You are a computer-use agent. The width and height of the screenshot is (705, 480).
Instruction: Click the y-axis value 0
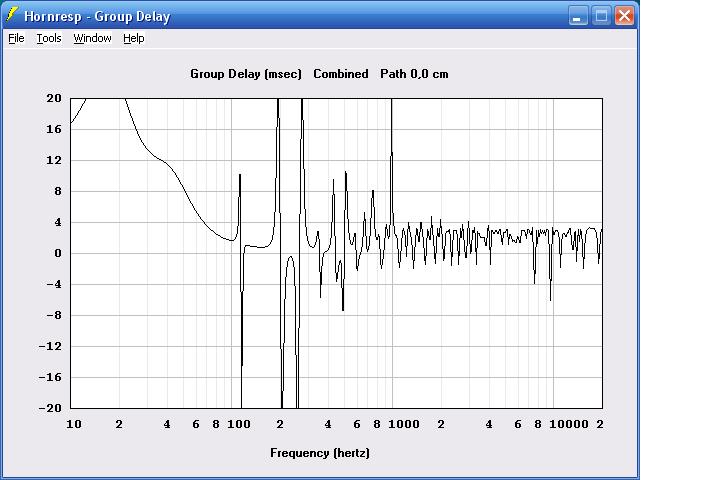coord(58,253)
